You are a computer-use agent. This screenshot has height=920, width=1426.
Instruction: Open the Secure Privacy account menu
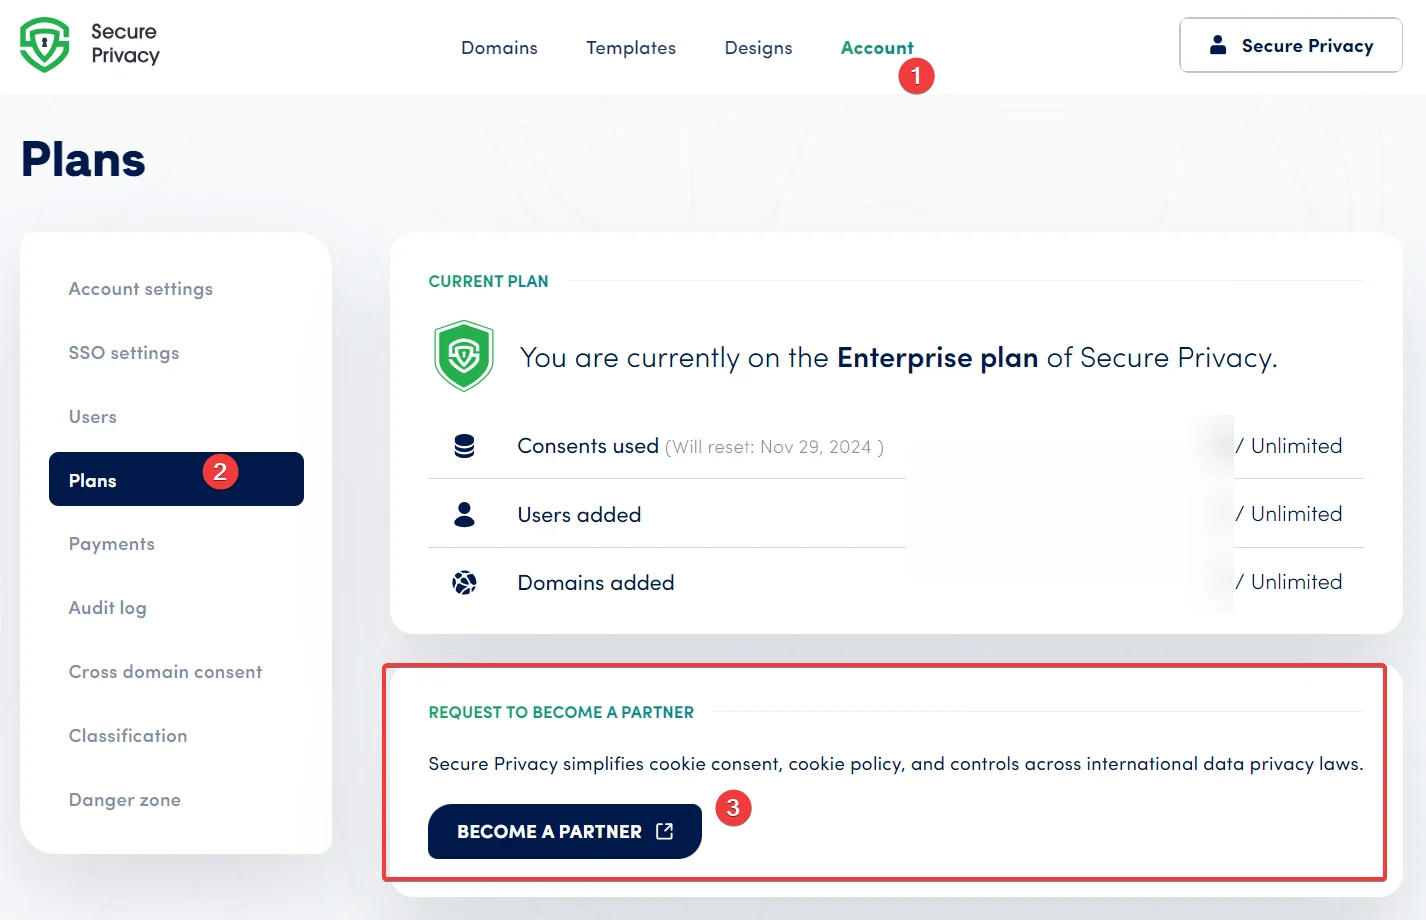pyautogui.click(x=1290, y=44)
